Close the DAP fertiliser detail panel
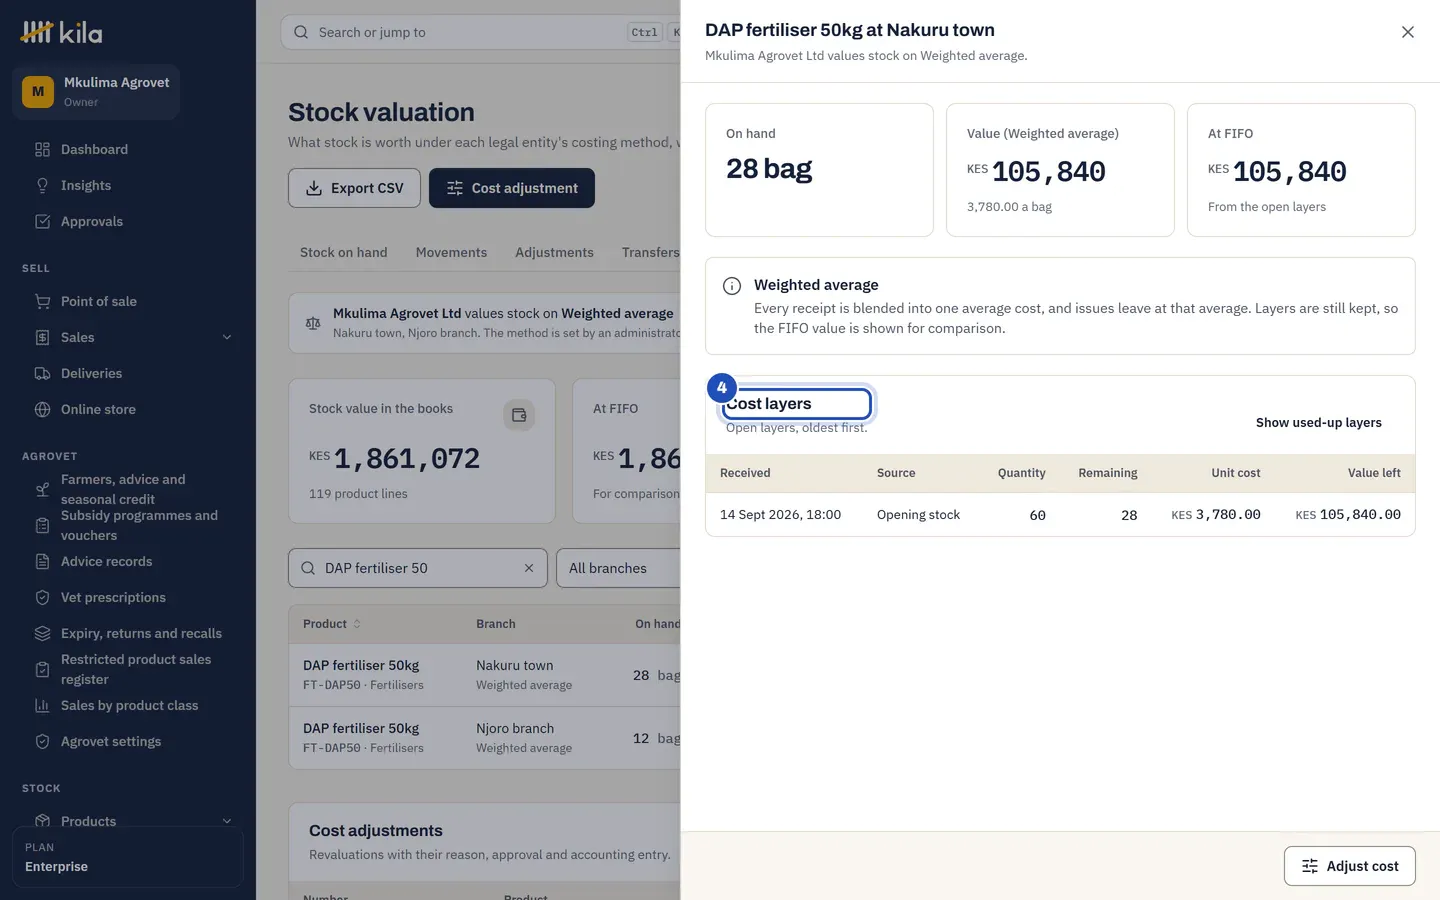This screenshot has width=1440, height=900. (x=1407, y=32)
